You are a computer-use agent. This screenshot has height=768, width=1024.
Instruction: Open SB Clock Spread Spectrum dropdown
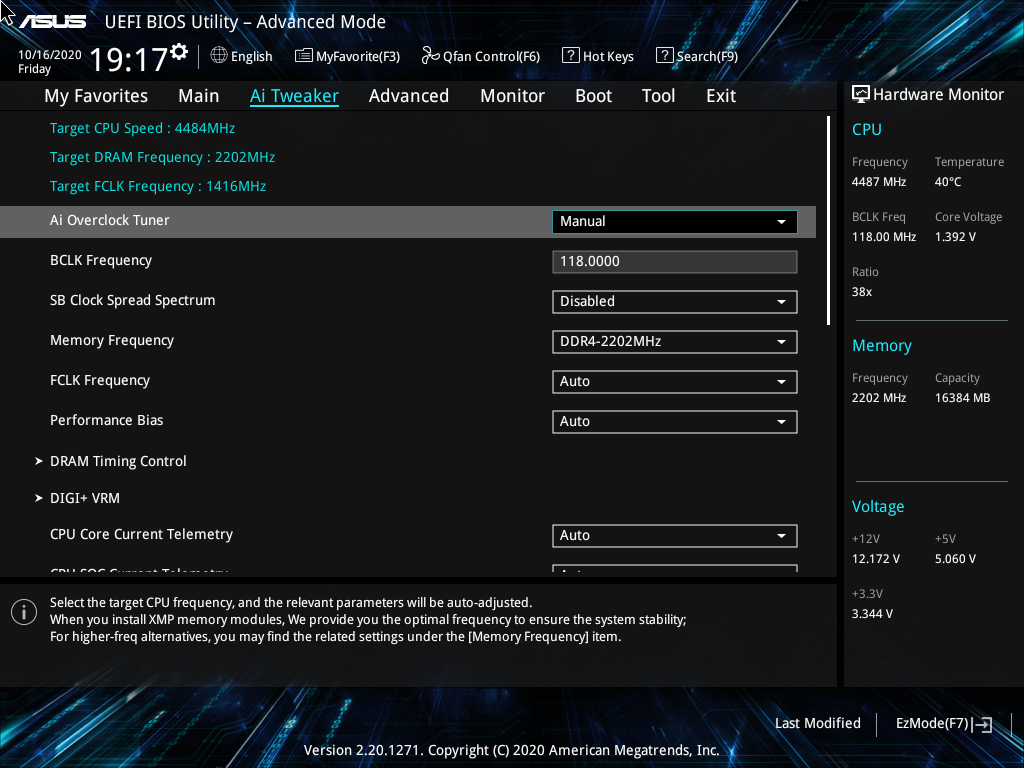[x=675, y=302]
